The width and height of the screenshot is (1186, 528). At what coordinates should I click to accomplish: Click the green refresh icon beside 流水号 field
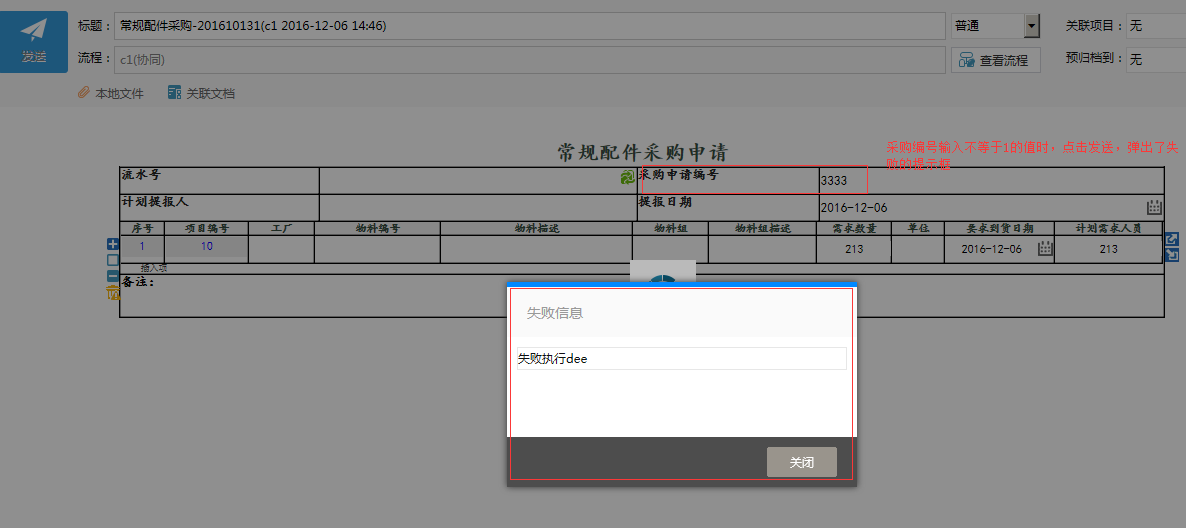(628, 177)
